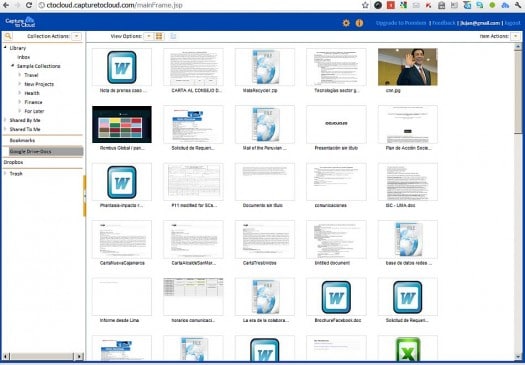Viewport: 525px width, 365px height.
Task: Select Google Drive-Docs section
Action: [46, 151]
